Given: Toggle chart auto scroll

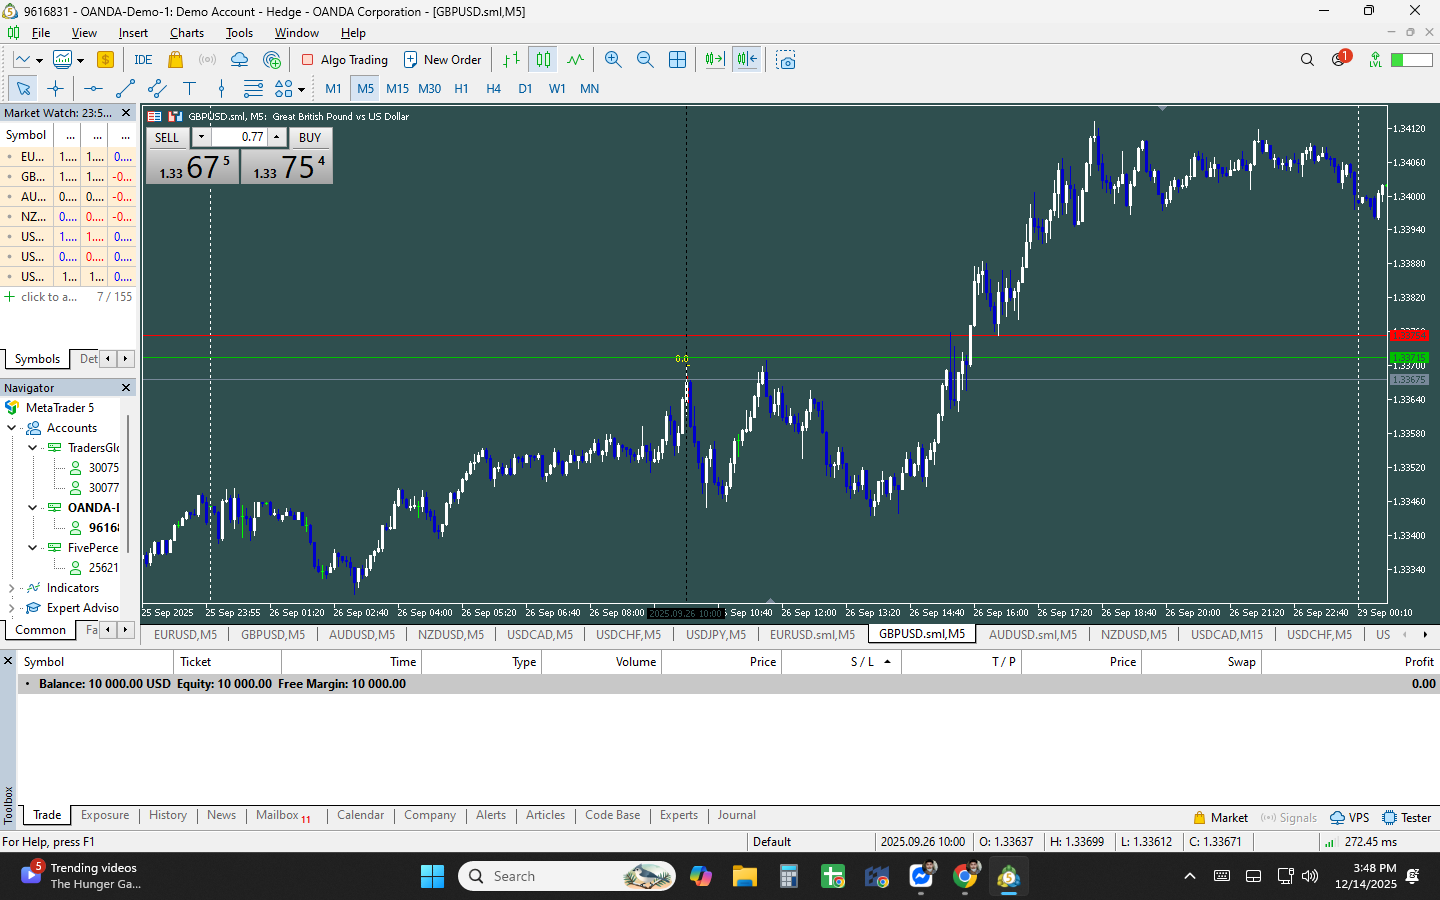Looking at the screenshot, I should 715,60.
